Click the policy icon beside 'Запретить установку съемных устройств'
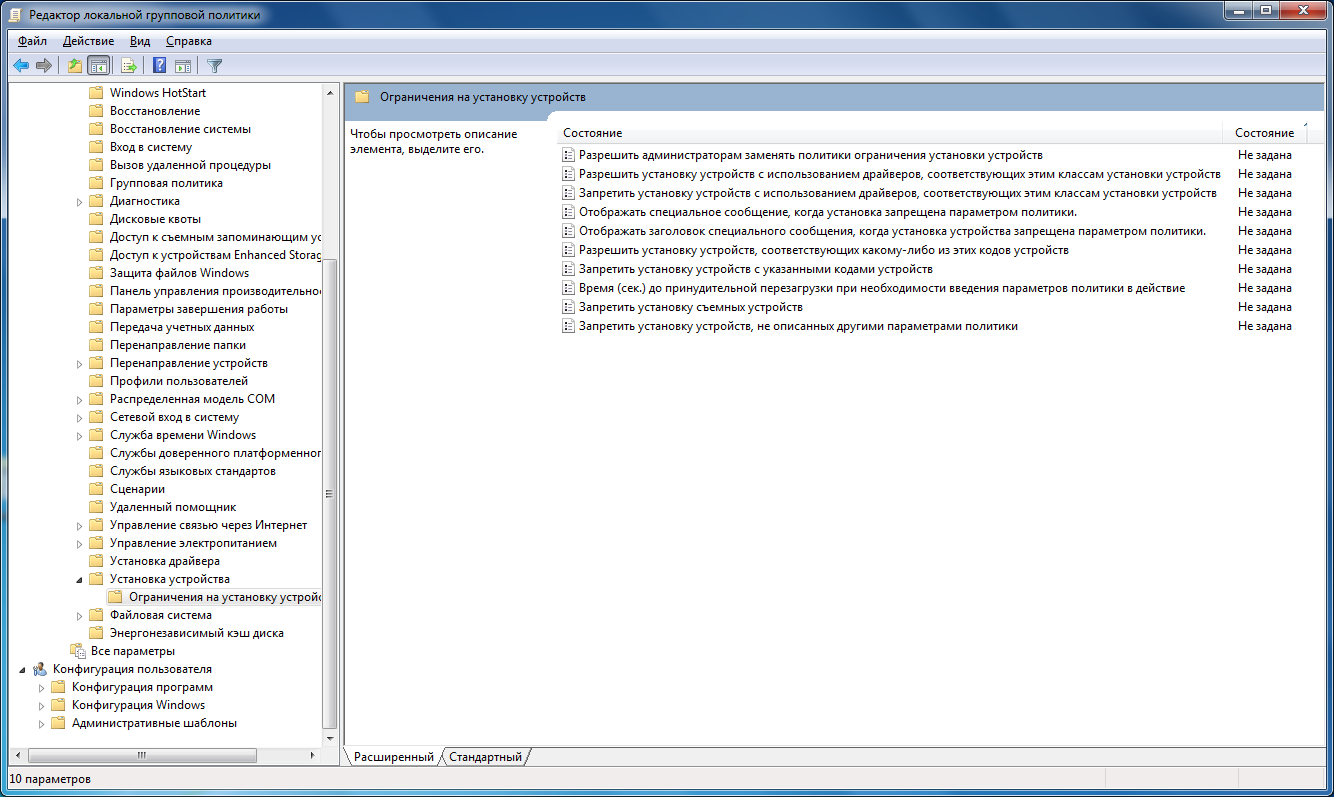 click(568, 307)
